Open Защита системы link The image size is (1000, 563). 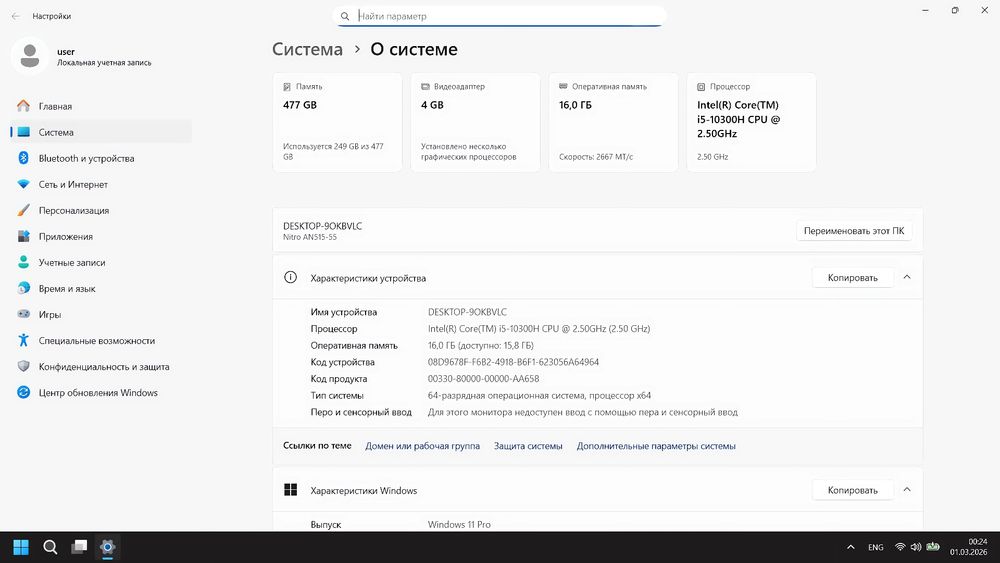pyautogui.click(x=528, y=446)
